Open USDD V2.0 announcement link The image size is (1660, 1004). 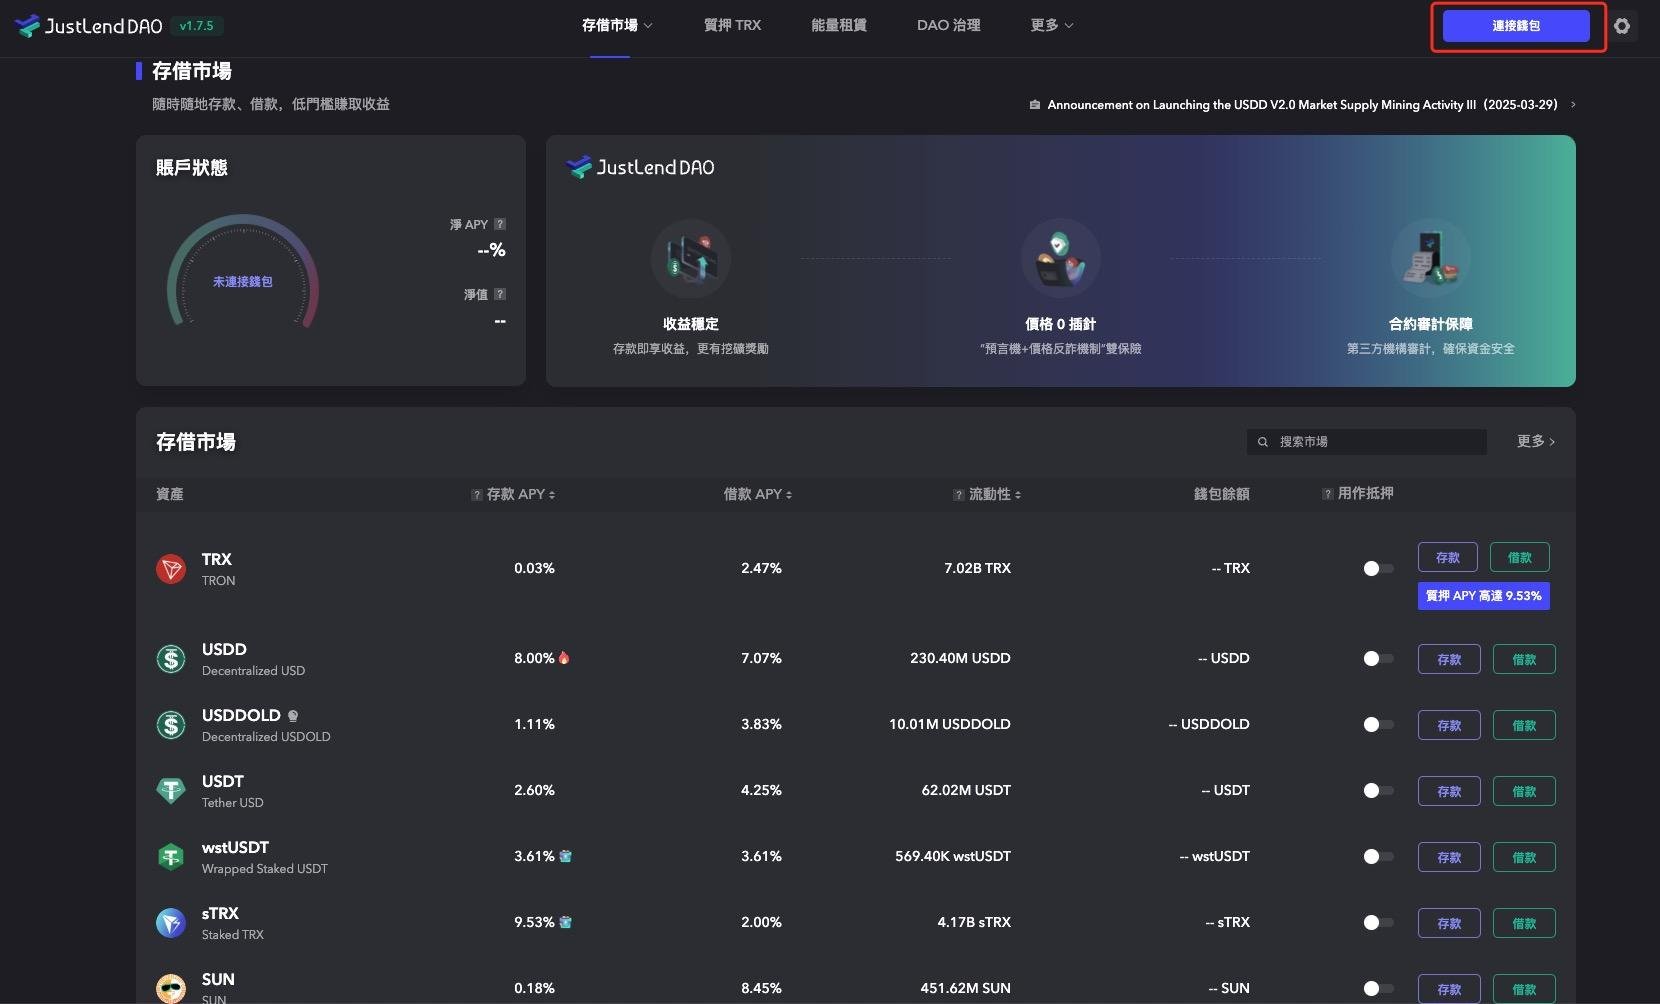[1302, 104]
